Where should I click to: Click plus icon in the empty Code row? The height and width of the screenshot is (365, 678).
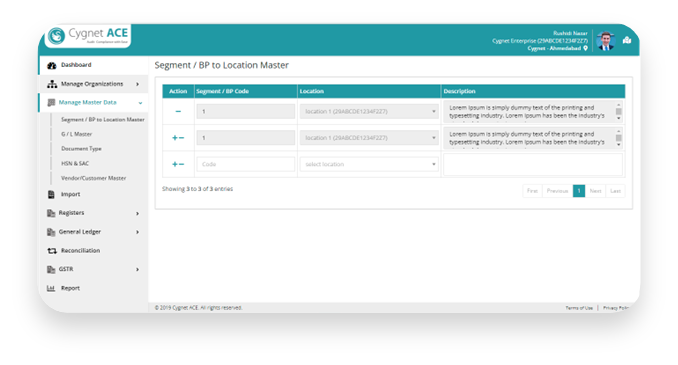(x=175, y=164)
